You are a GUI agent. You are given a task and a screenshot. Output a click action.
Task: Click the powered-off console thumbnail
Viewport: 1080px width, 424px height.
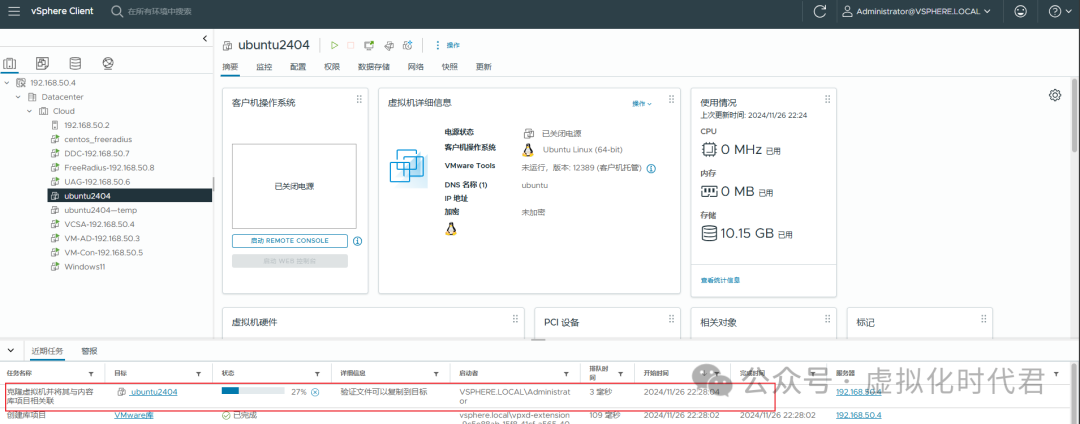pyautogui.click(x=294, y=186)
